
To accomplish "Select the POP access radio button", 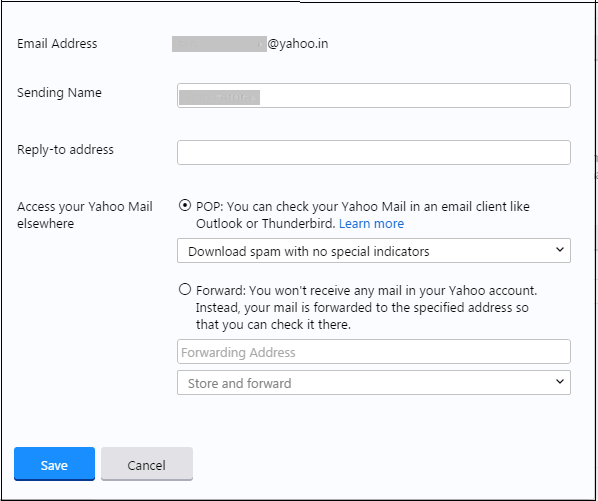I will 185,206.
